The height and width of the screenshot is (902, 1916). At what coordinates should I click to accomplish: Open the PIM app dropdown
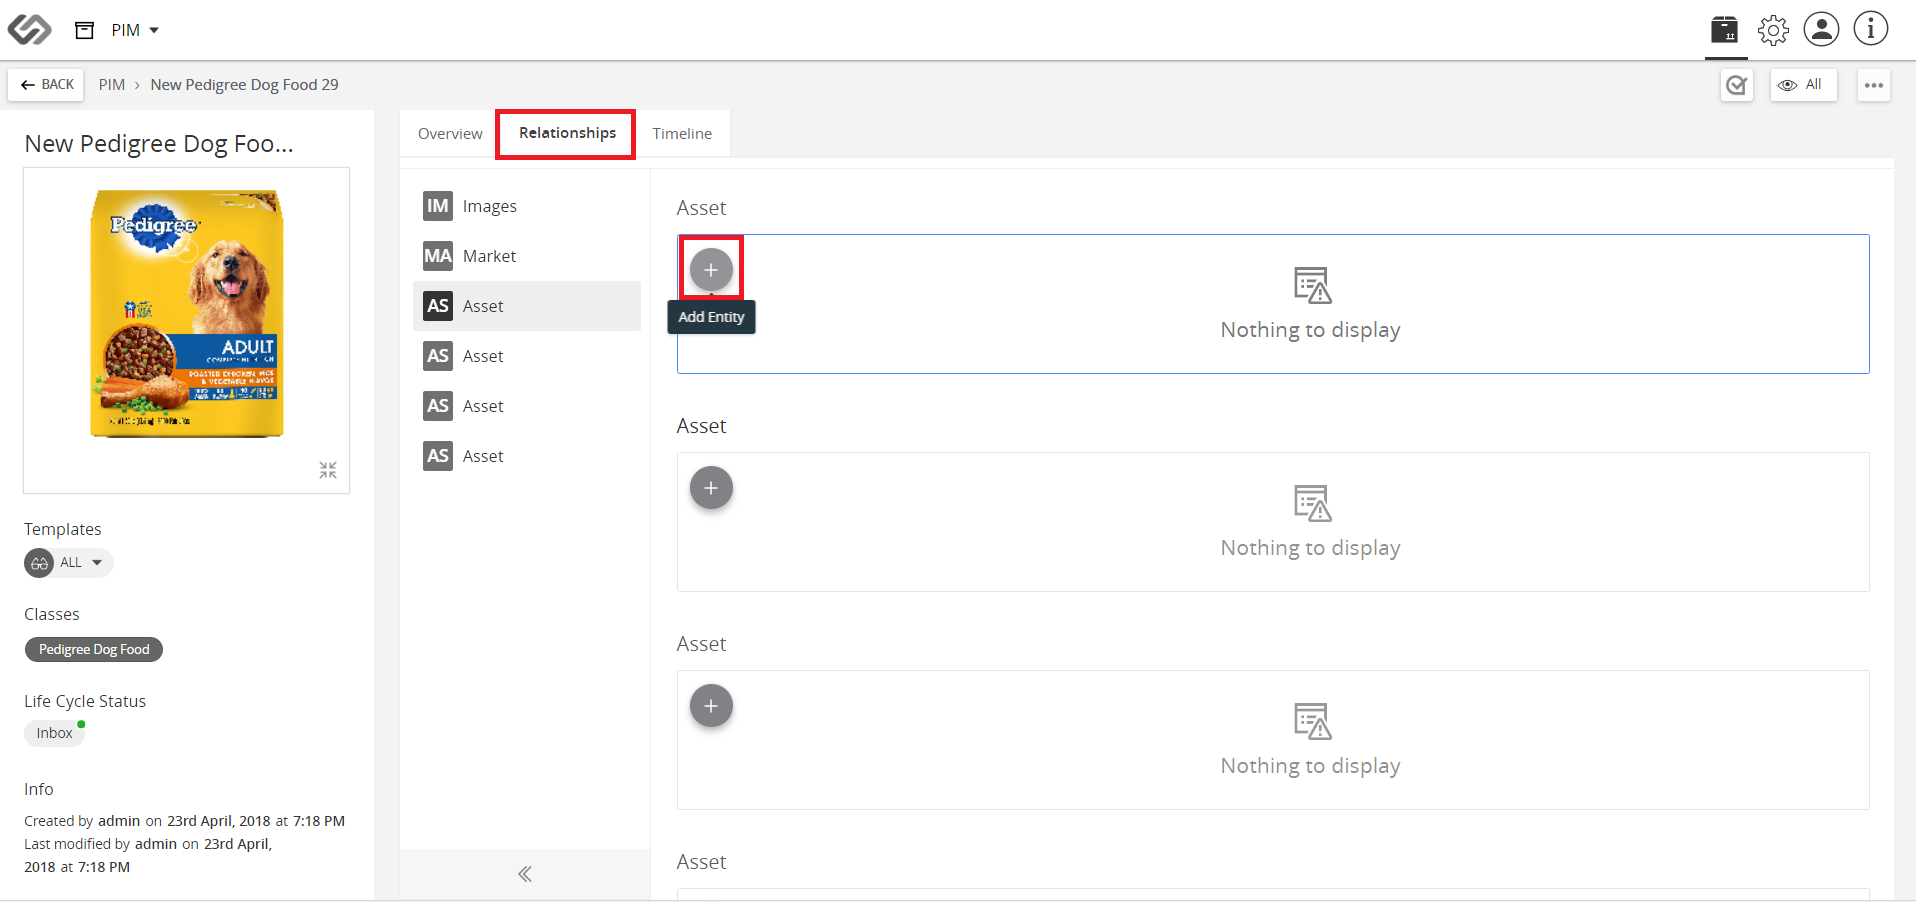pos(135,30)
